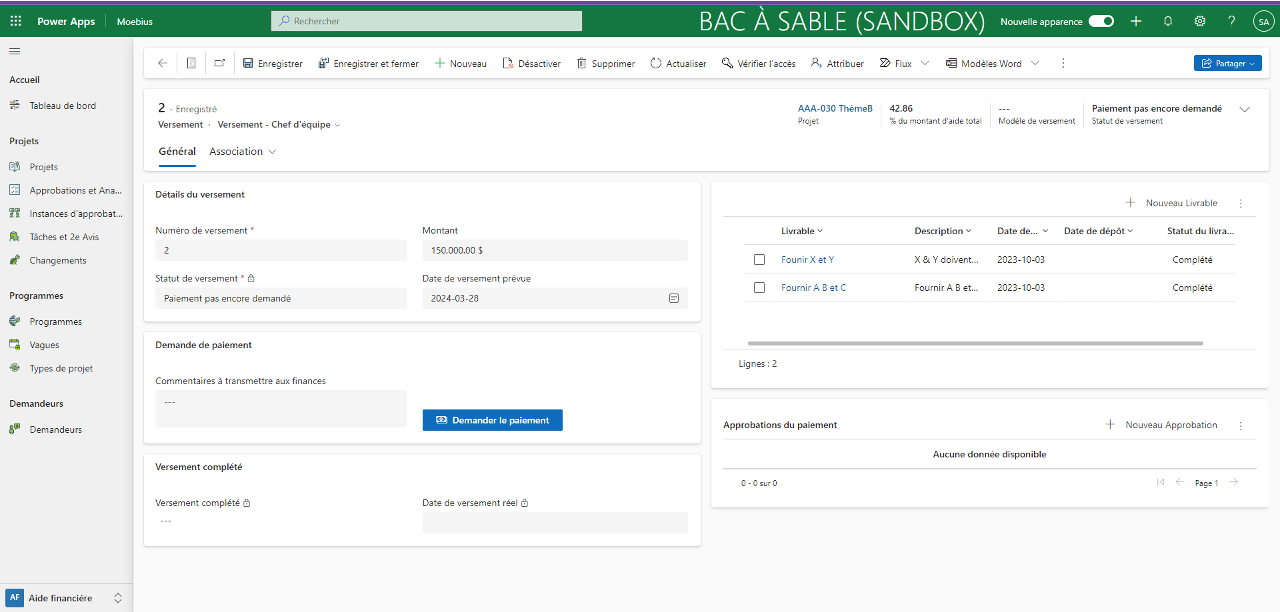
Task: Click the Livrable grid horizontal scrollbar
Action: [x=975, y=343]
